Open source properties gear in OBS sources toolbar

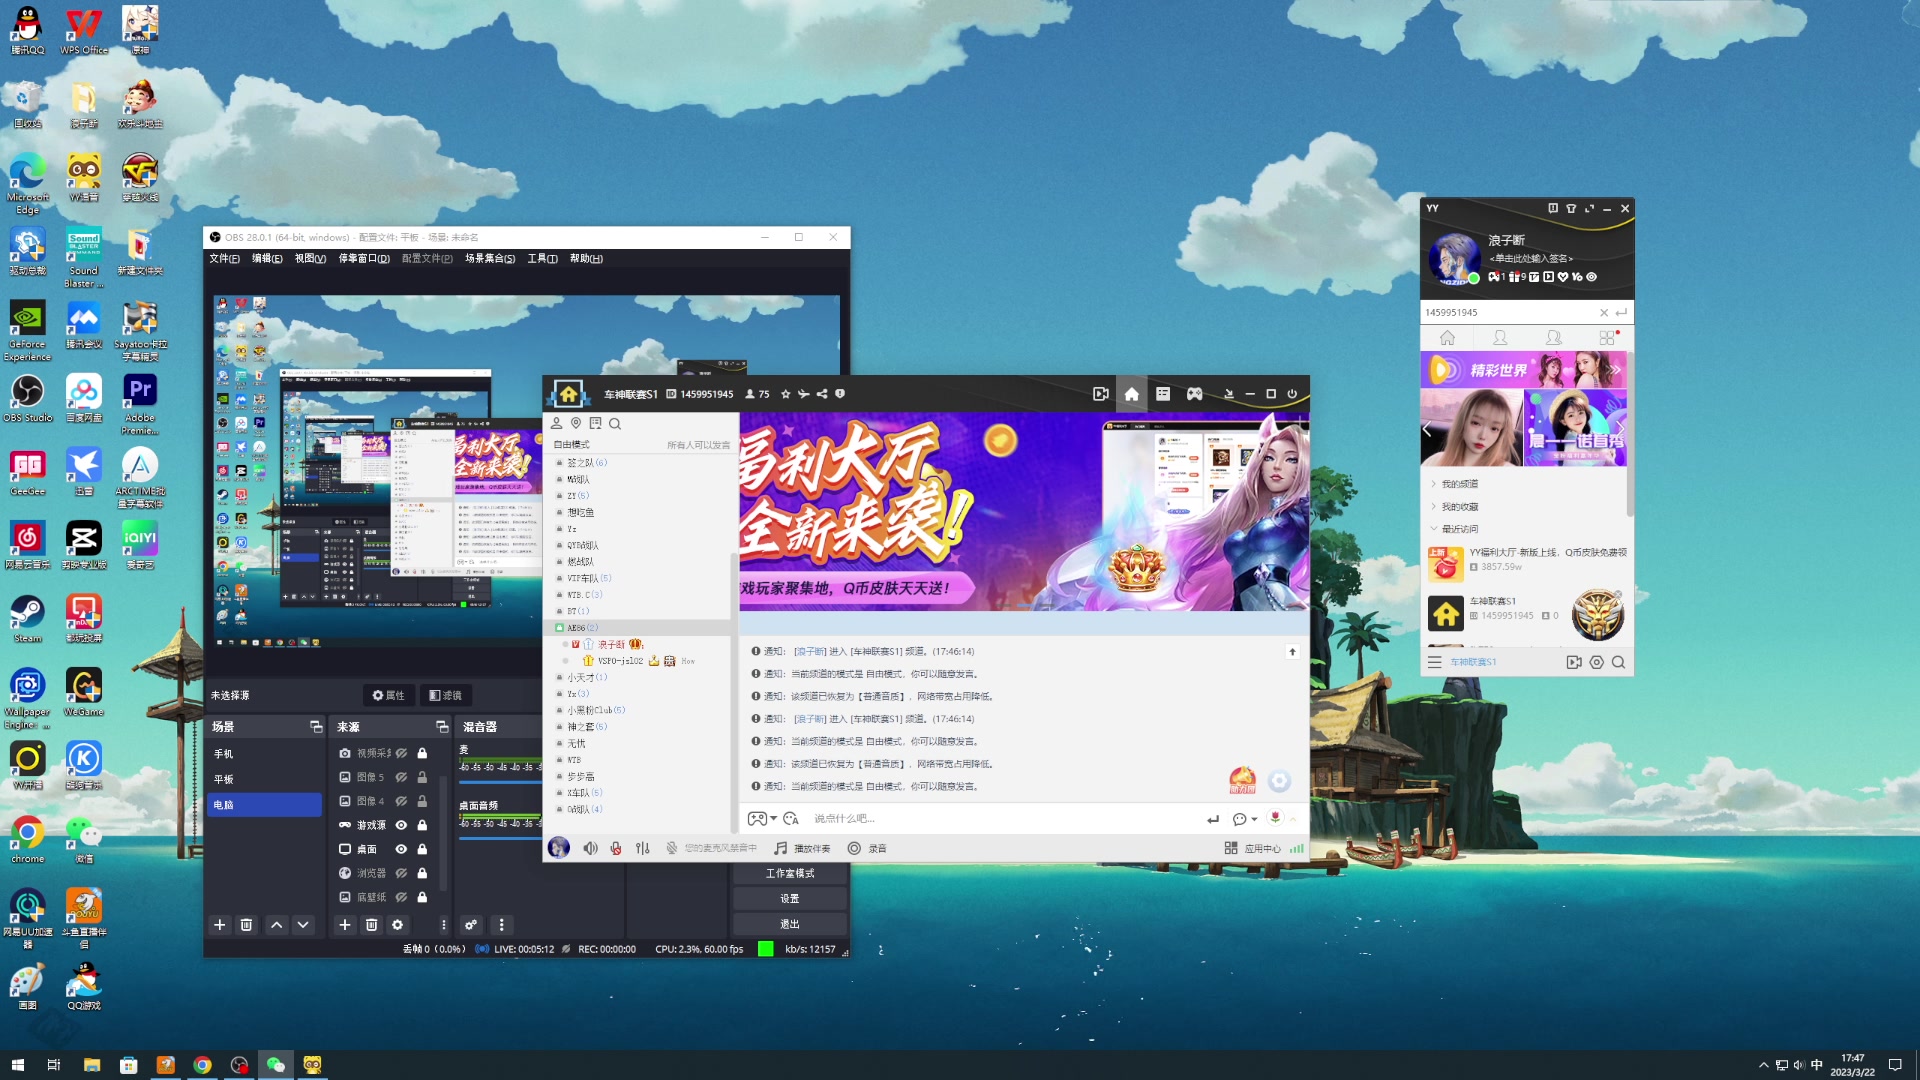coord(397,925)
